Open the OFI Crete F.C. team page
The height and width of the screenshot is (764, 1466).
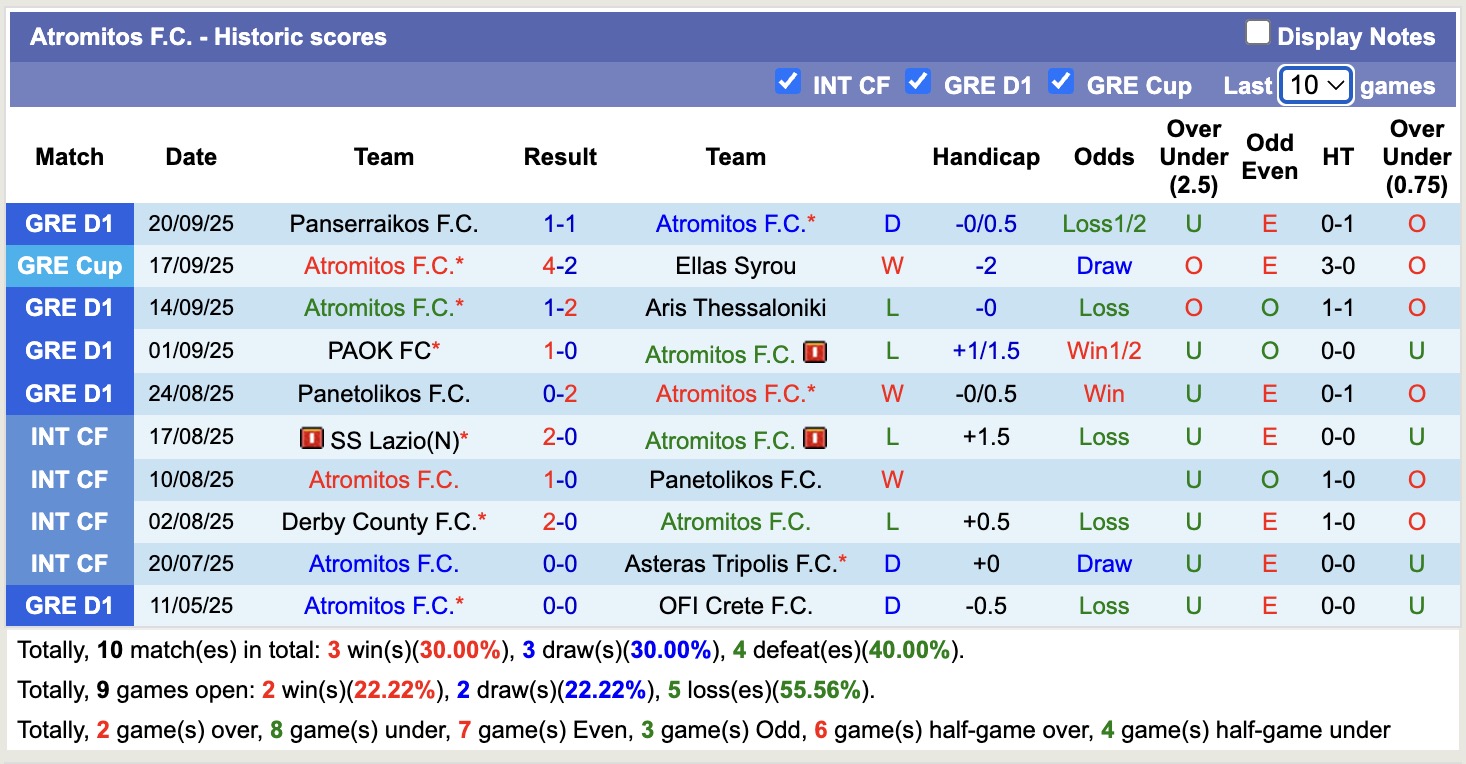pos(735,605)
